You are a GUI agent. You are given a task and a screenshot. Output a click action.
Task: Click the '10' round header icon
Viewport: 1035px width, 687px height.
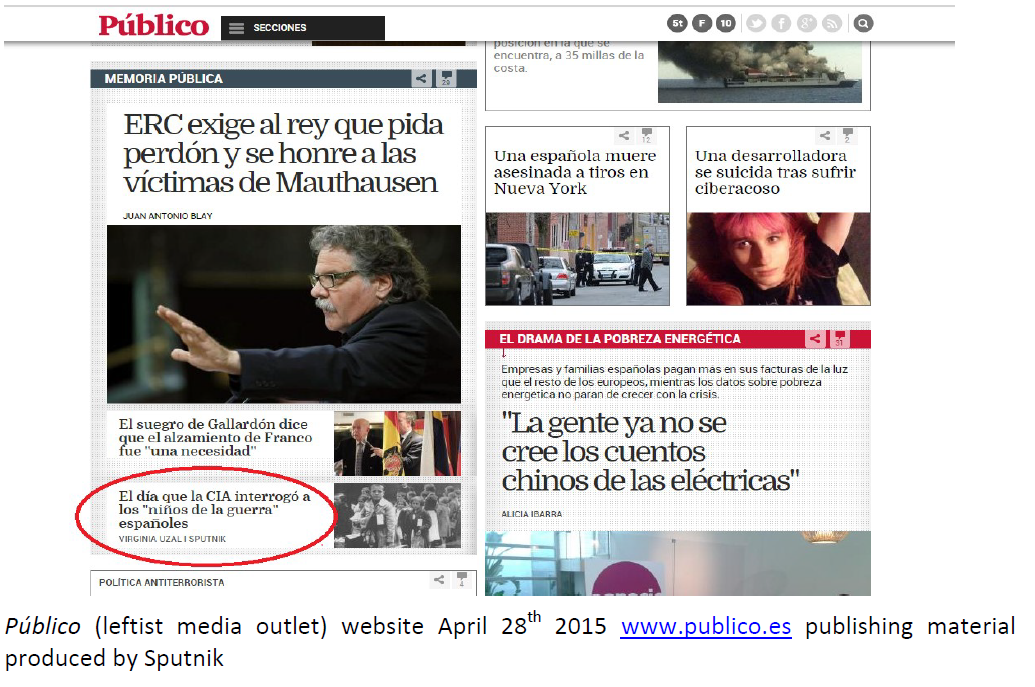click(x=726, y=24)
